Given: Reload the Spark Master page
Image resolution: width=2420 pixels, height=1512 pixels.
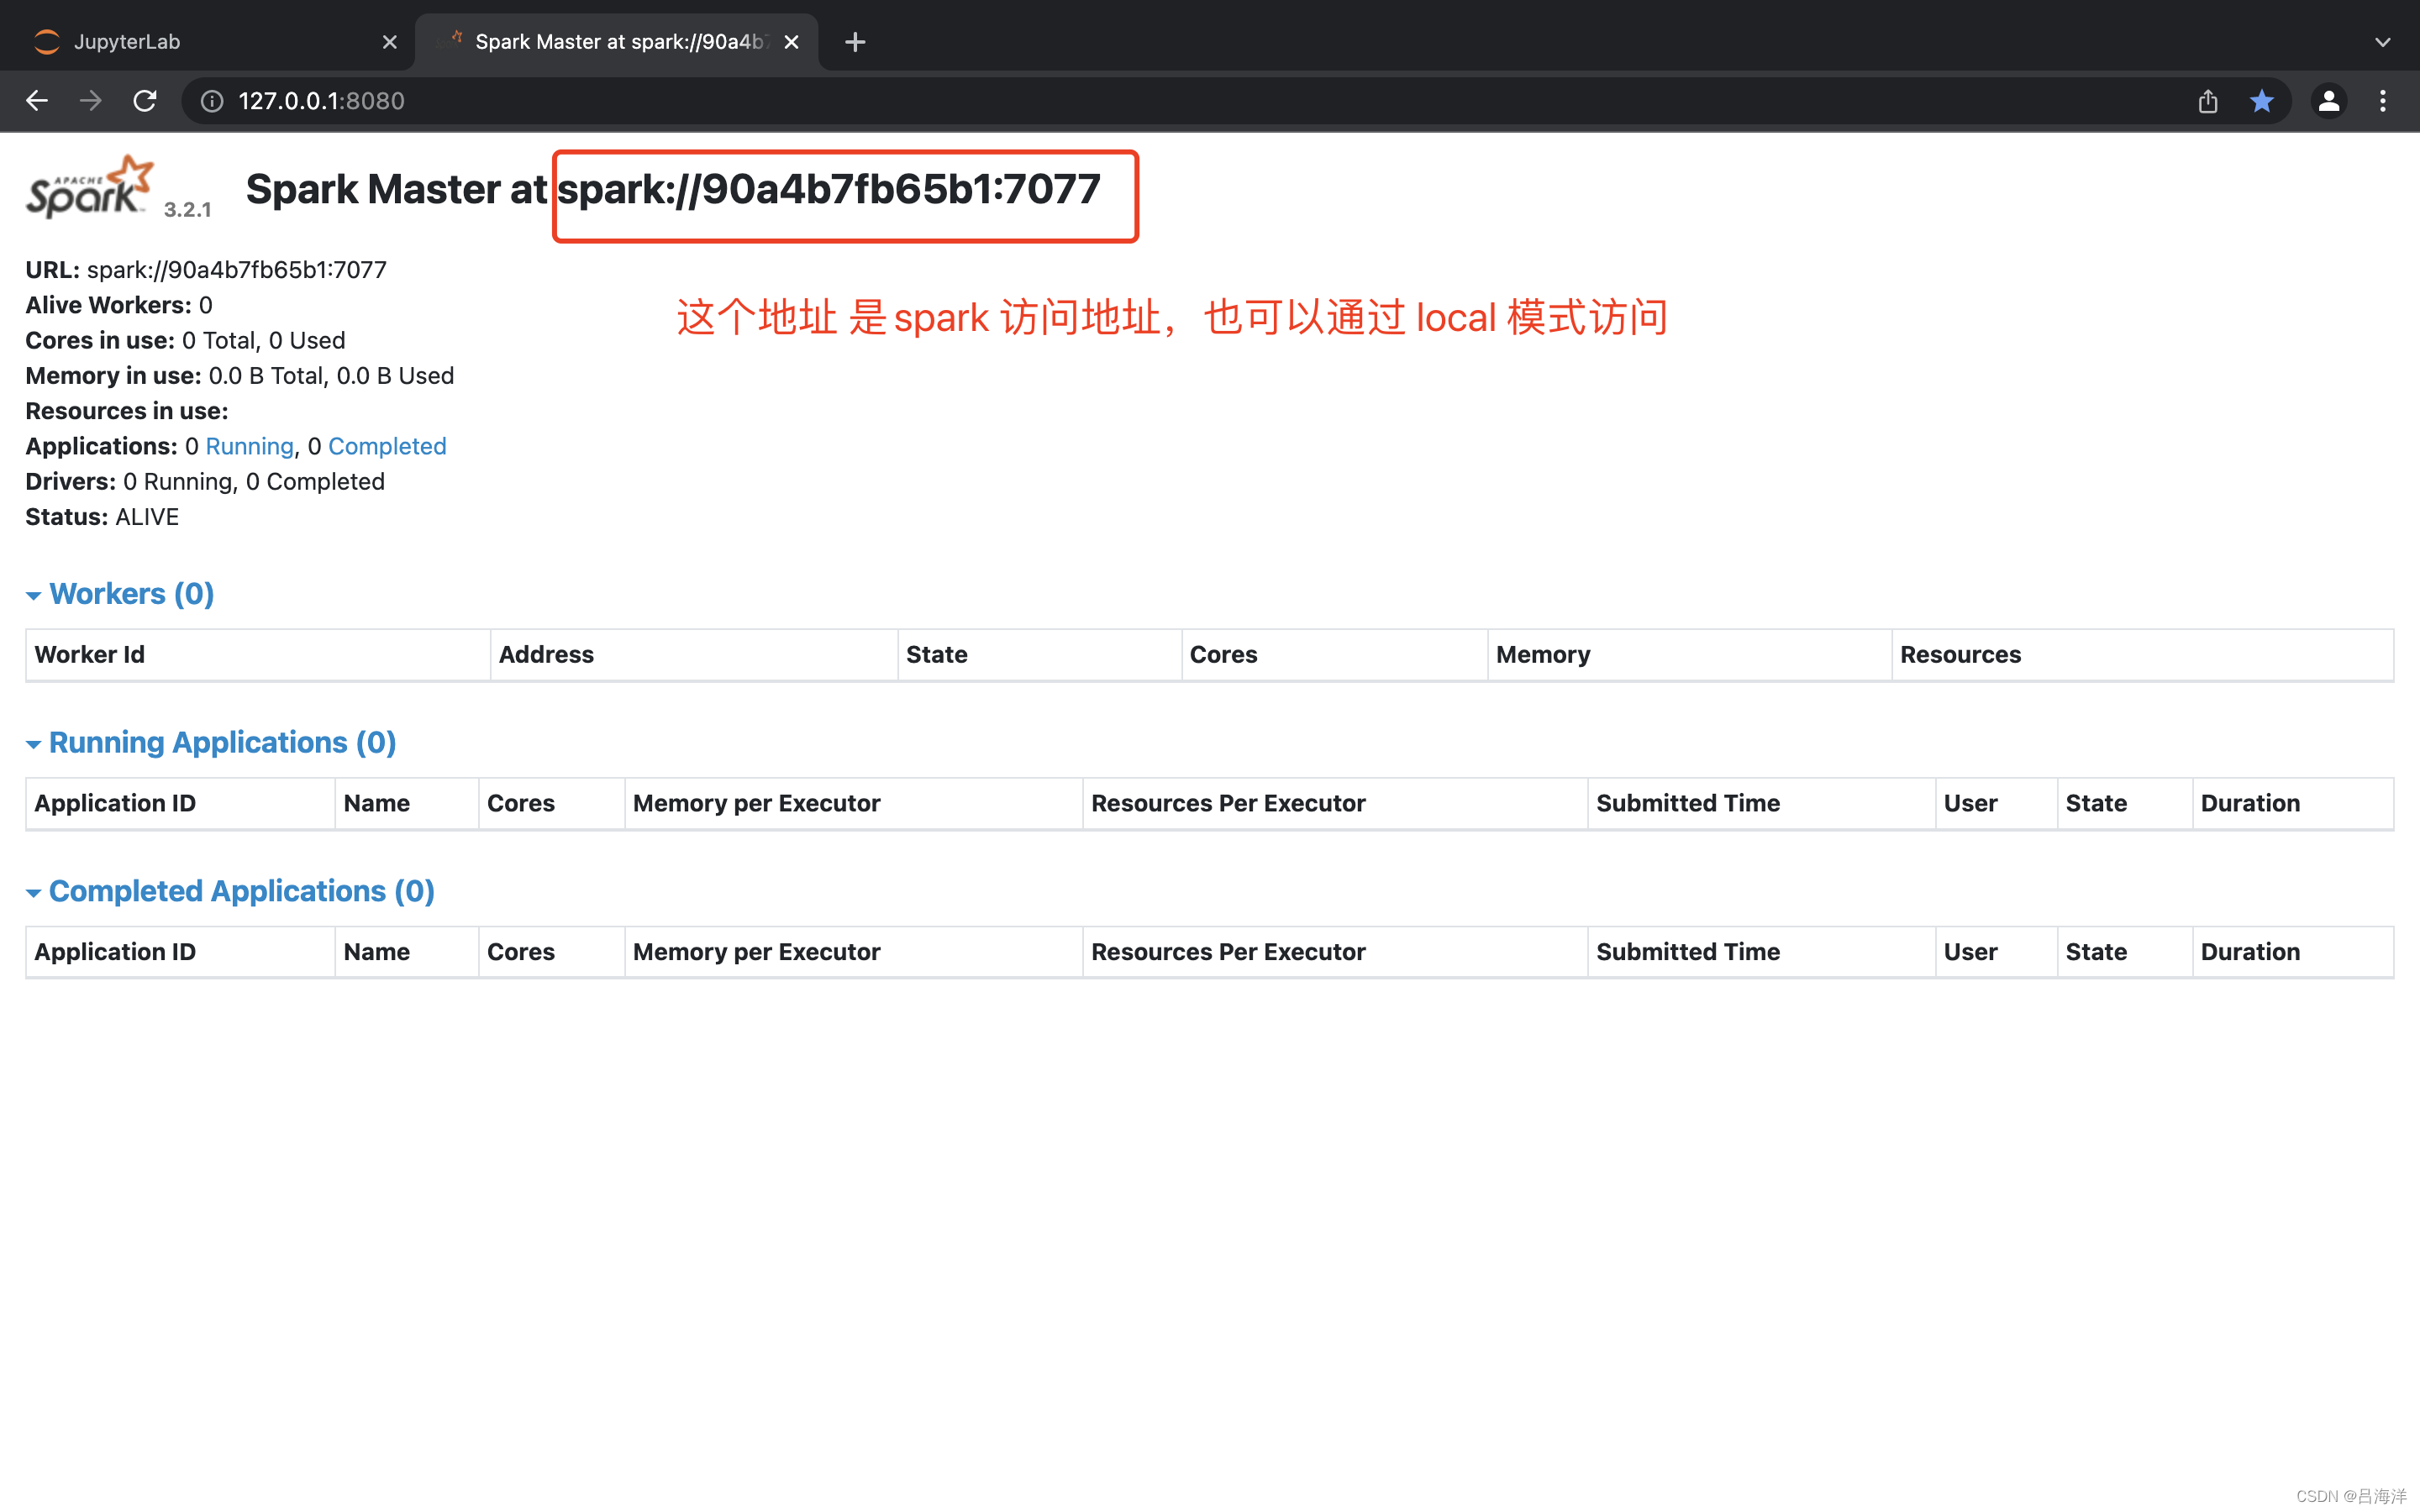Looking at the screenshot, I should tap(144, 100).
